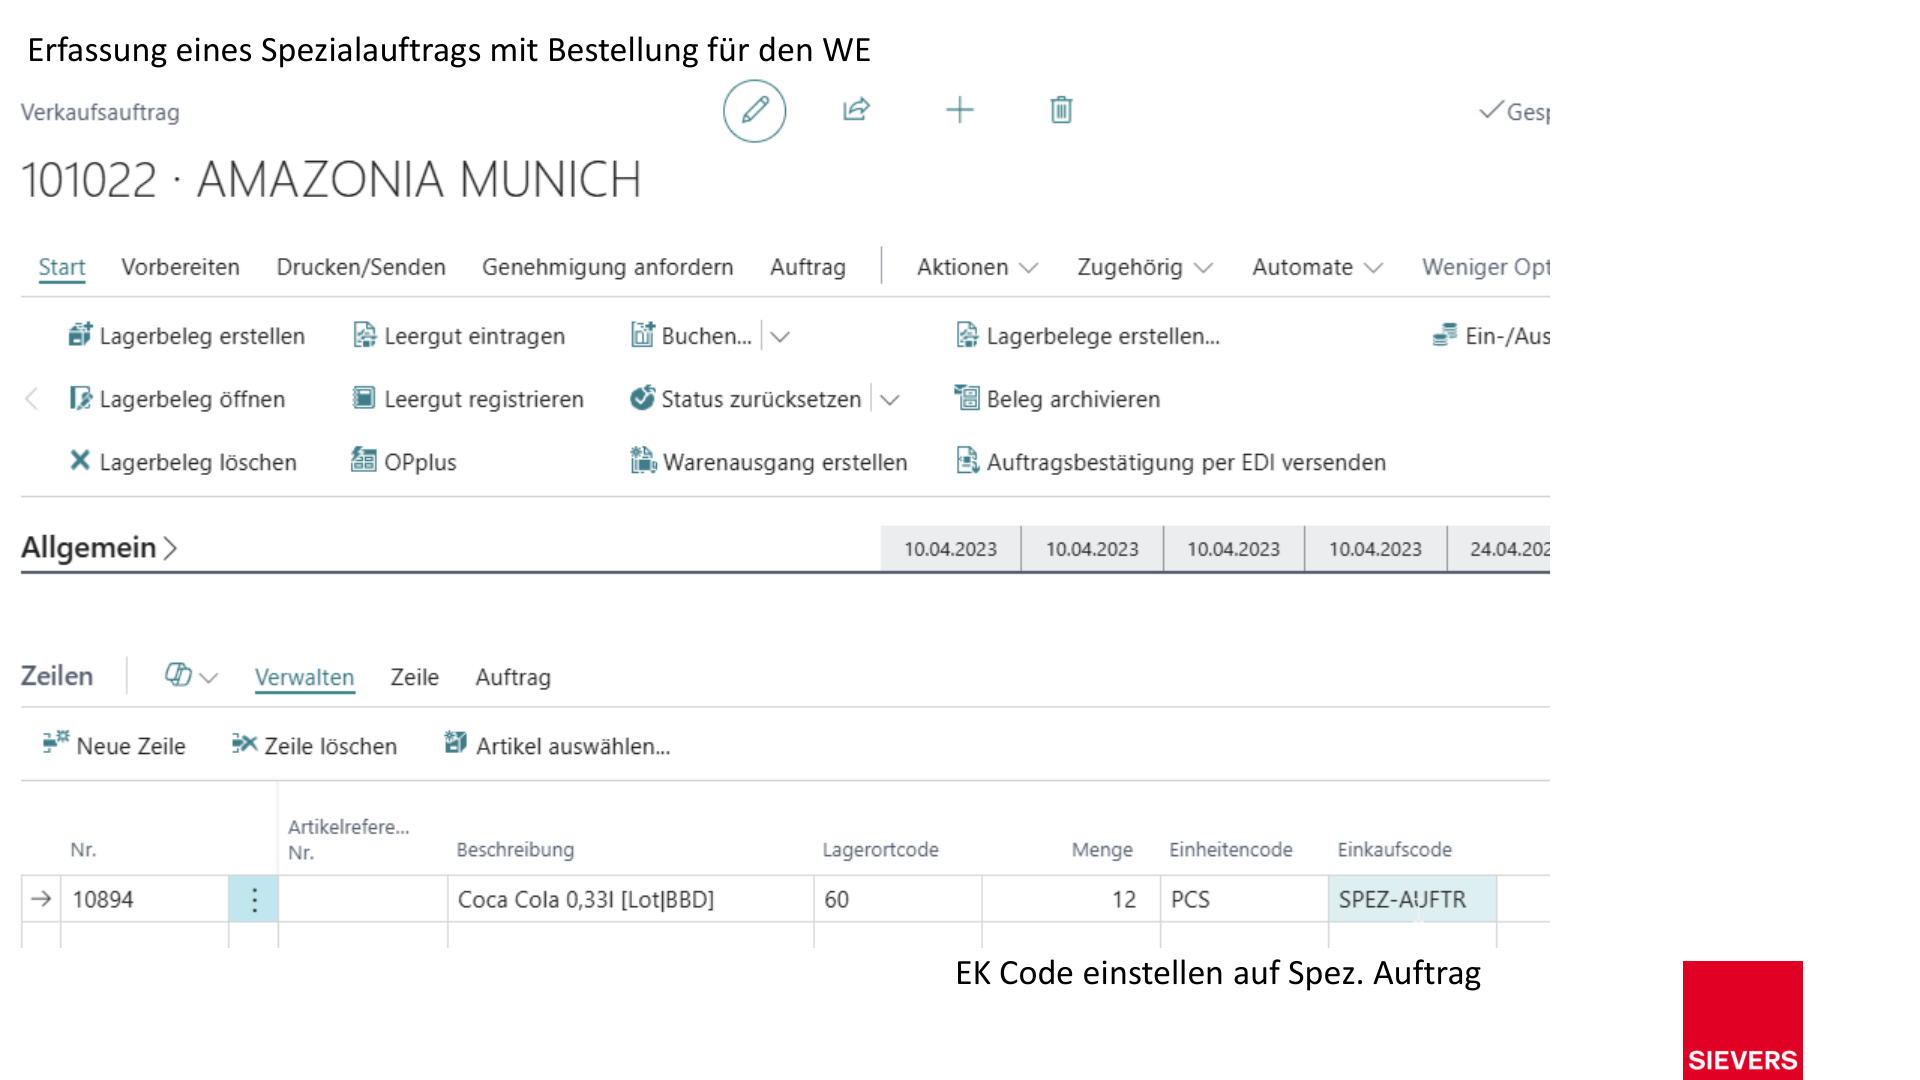
Task: Select the Verwalten tab in Zeilen
Action: (304, 677)
